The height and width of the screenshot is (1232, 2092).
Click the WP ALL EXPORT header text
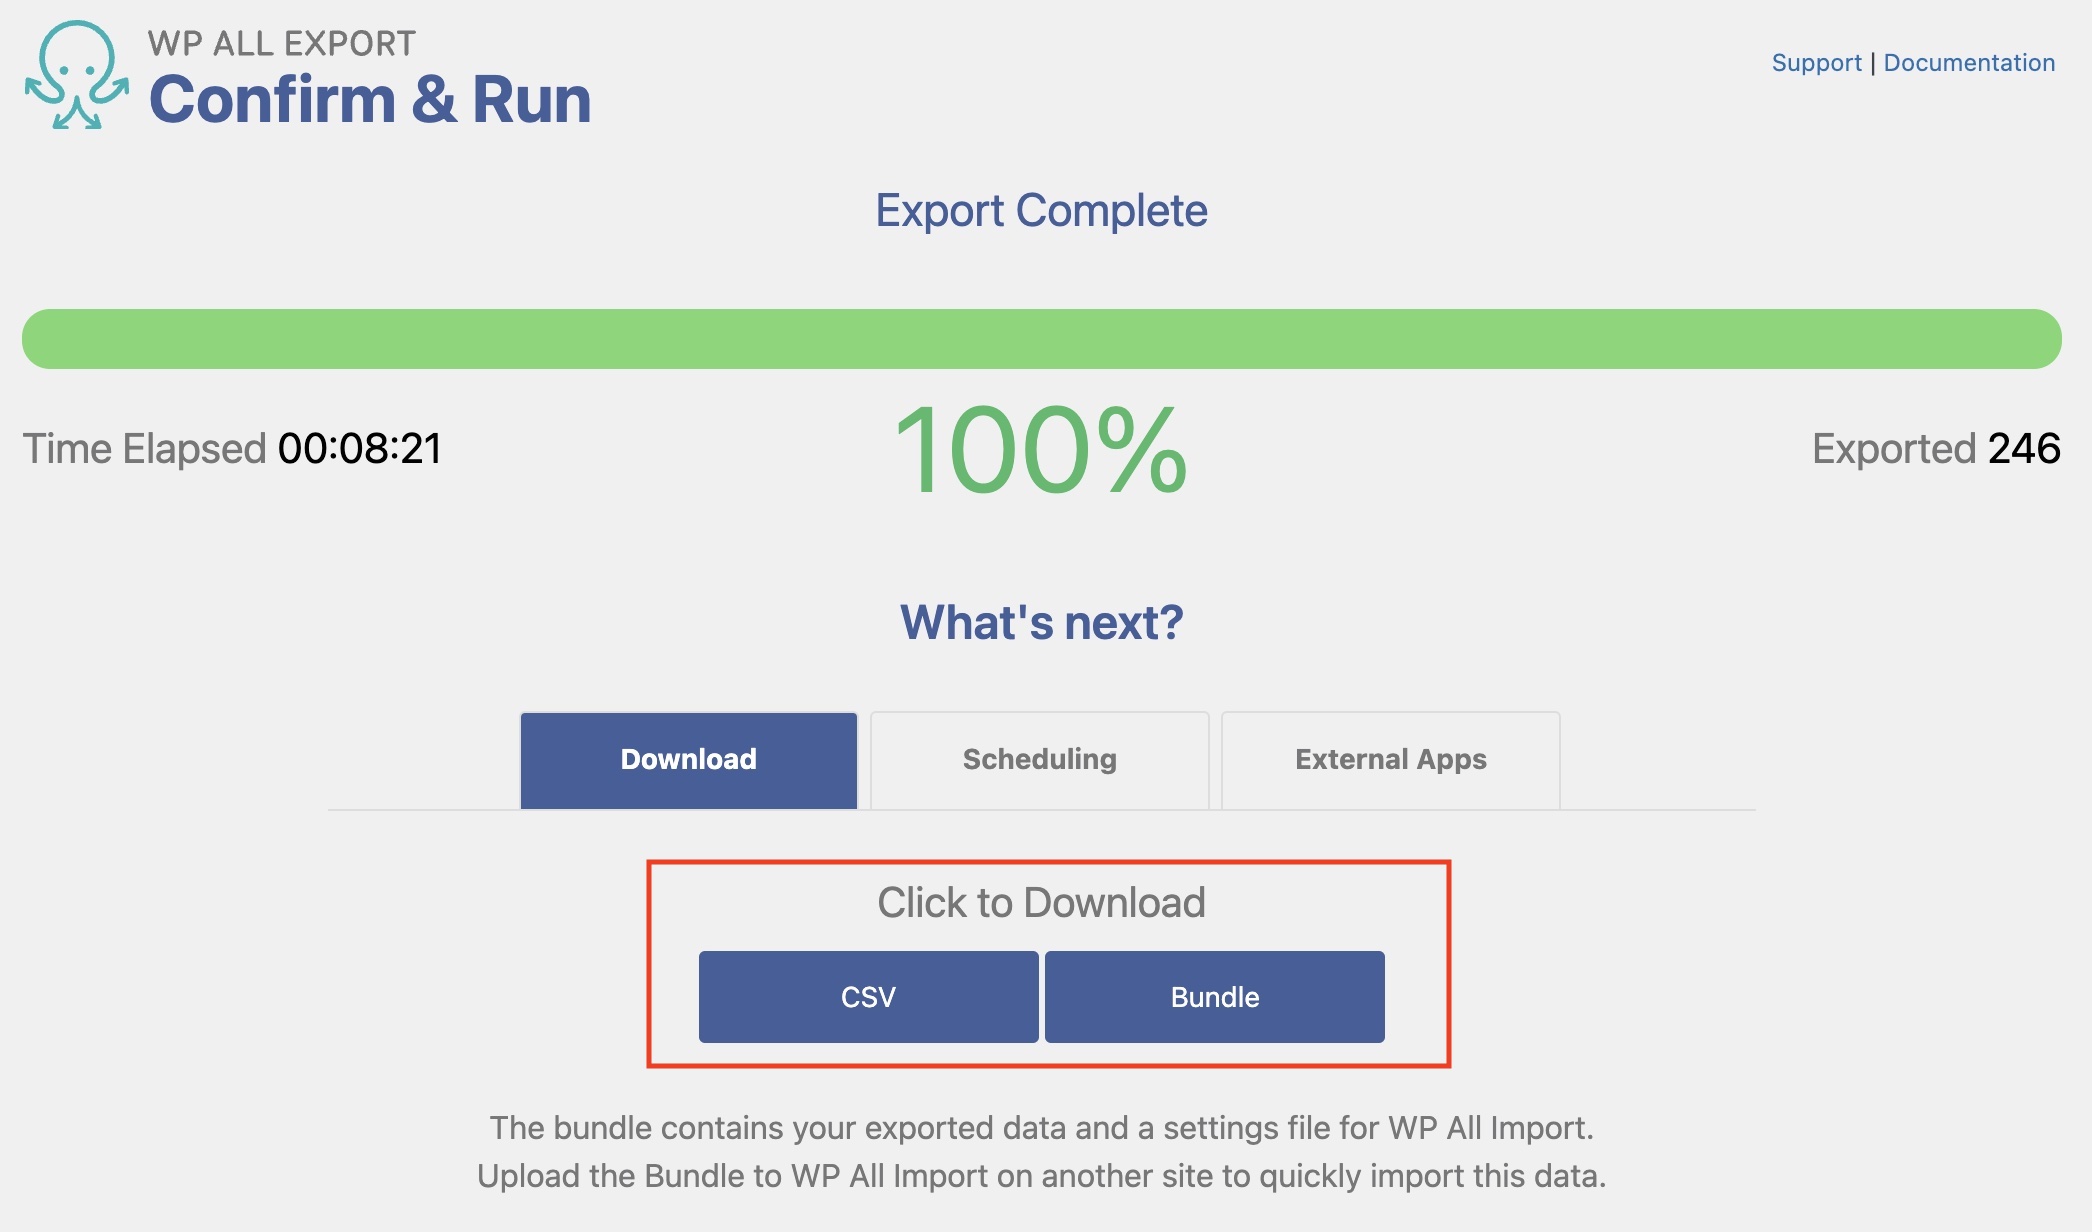click(282, 44)
